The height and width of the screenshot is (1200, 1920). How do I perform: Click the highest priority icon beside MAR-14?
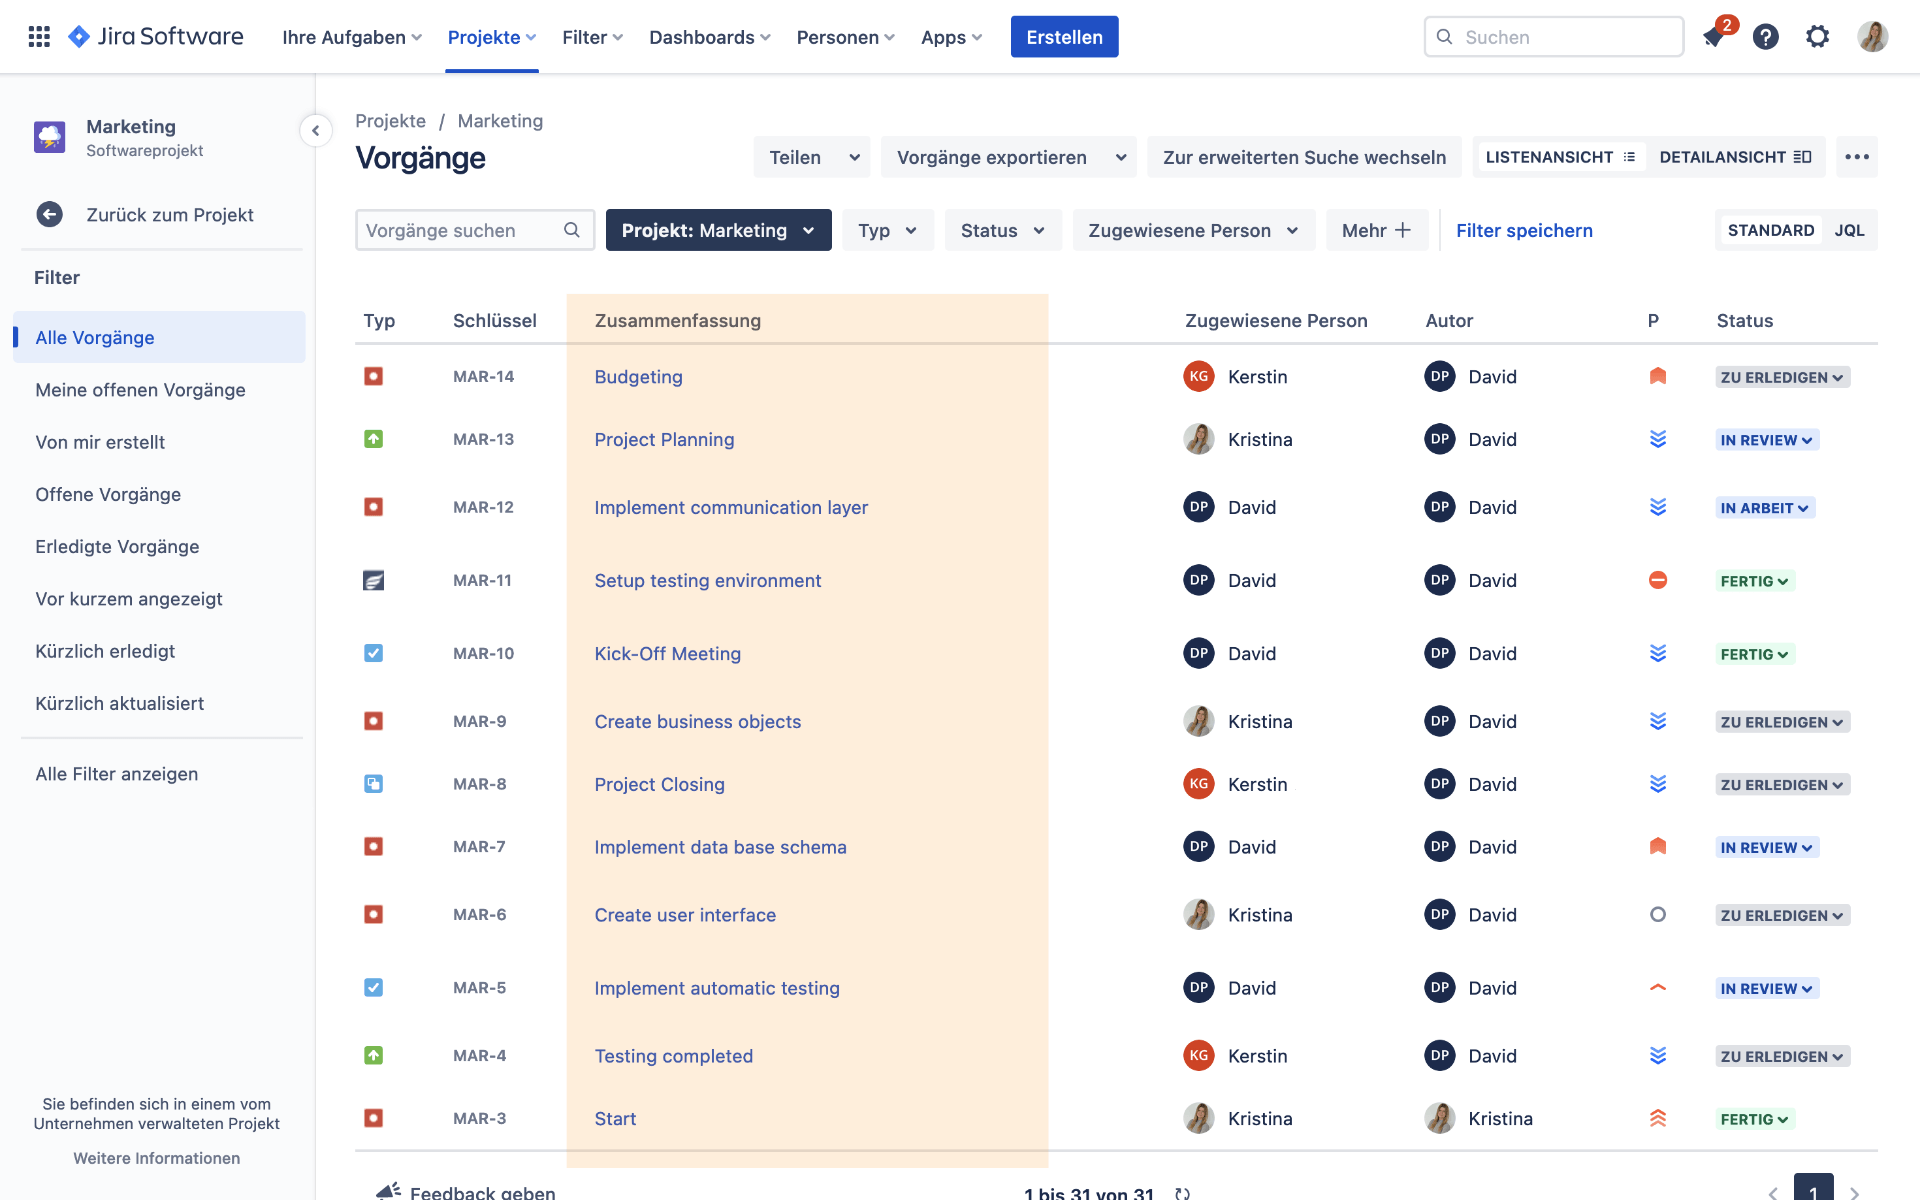(x=1658, y=376)
